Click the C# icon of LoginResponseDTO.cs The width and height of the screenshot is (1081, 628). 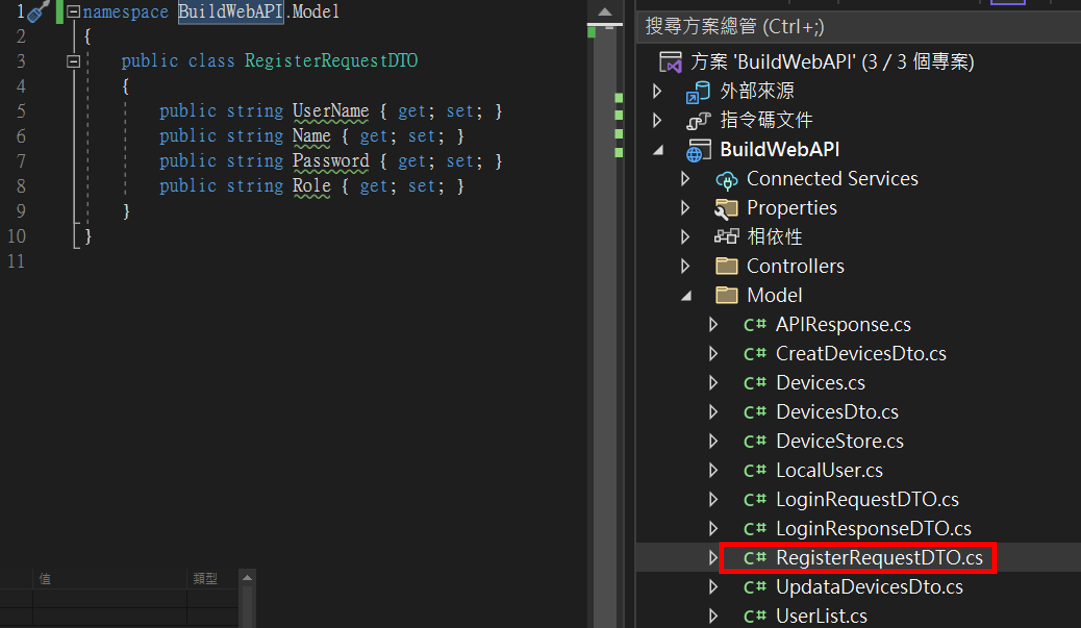(755, 529)
